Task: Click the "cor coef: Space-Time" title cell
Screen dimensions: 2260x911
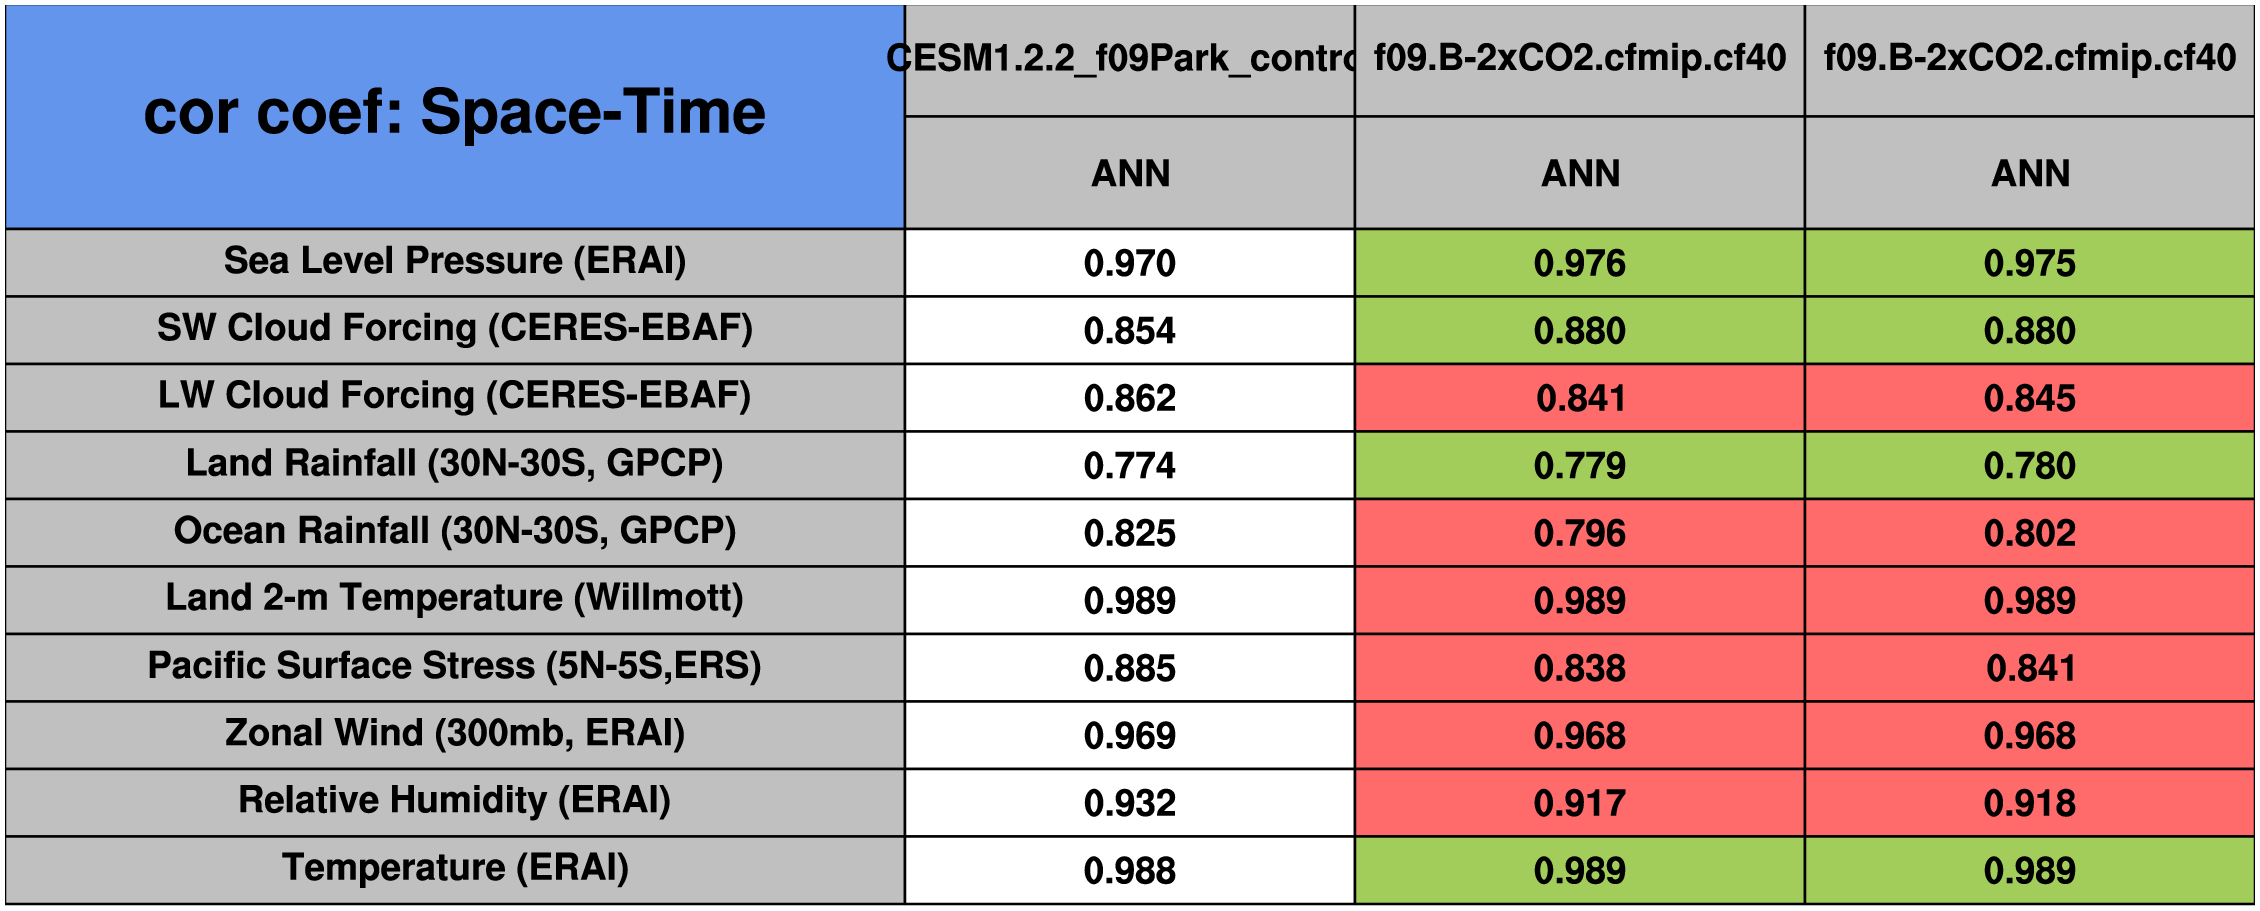Action: coord(454,114)
